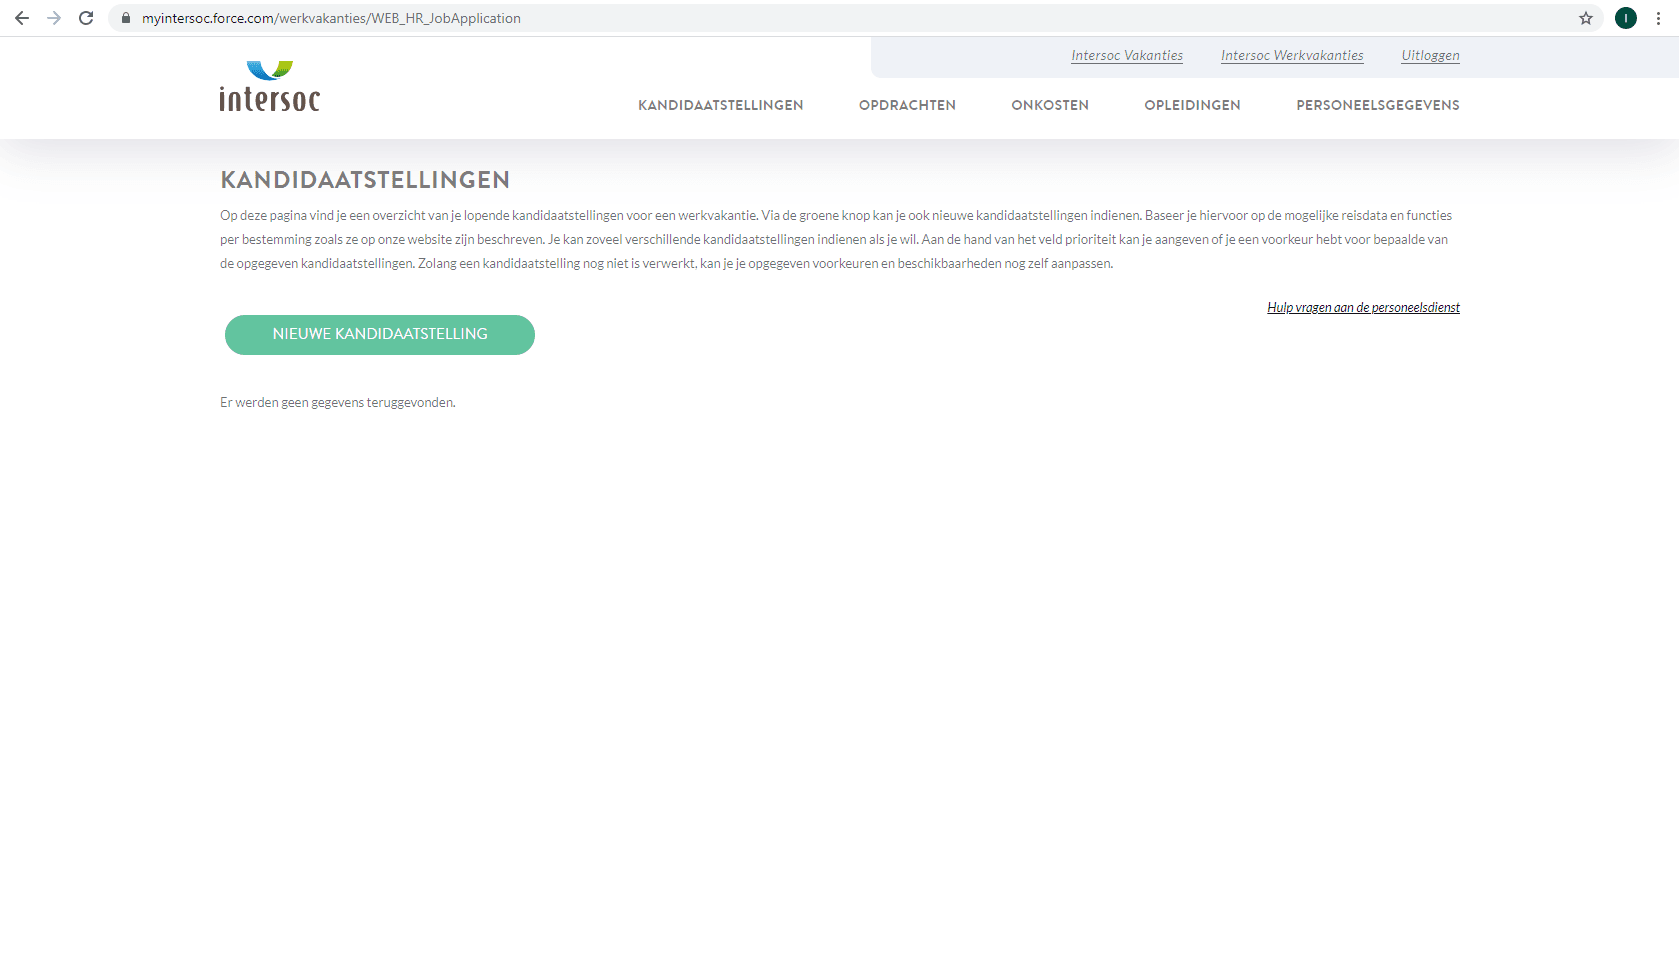
Task: Open the Intersoc Vakanties link
Action: click(x=1127, y=56)
